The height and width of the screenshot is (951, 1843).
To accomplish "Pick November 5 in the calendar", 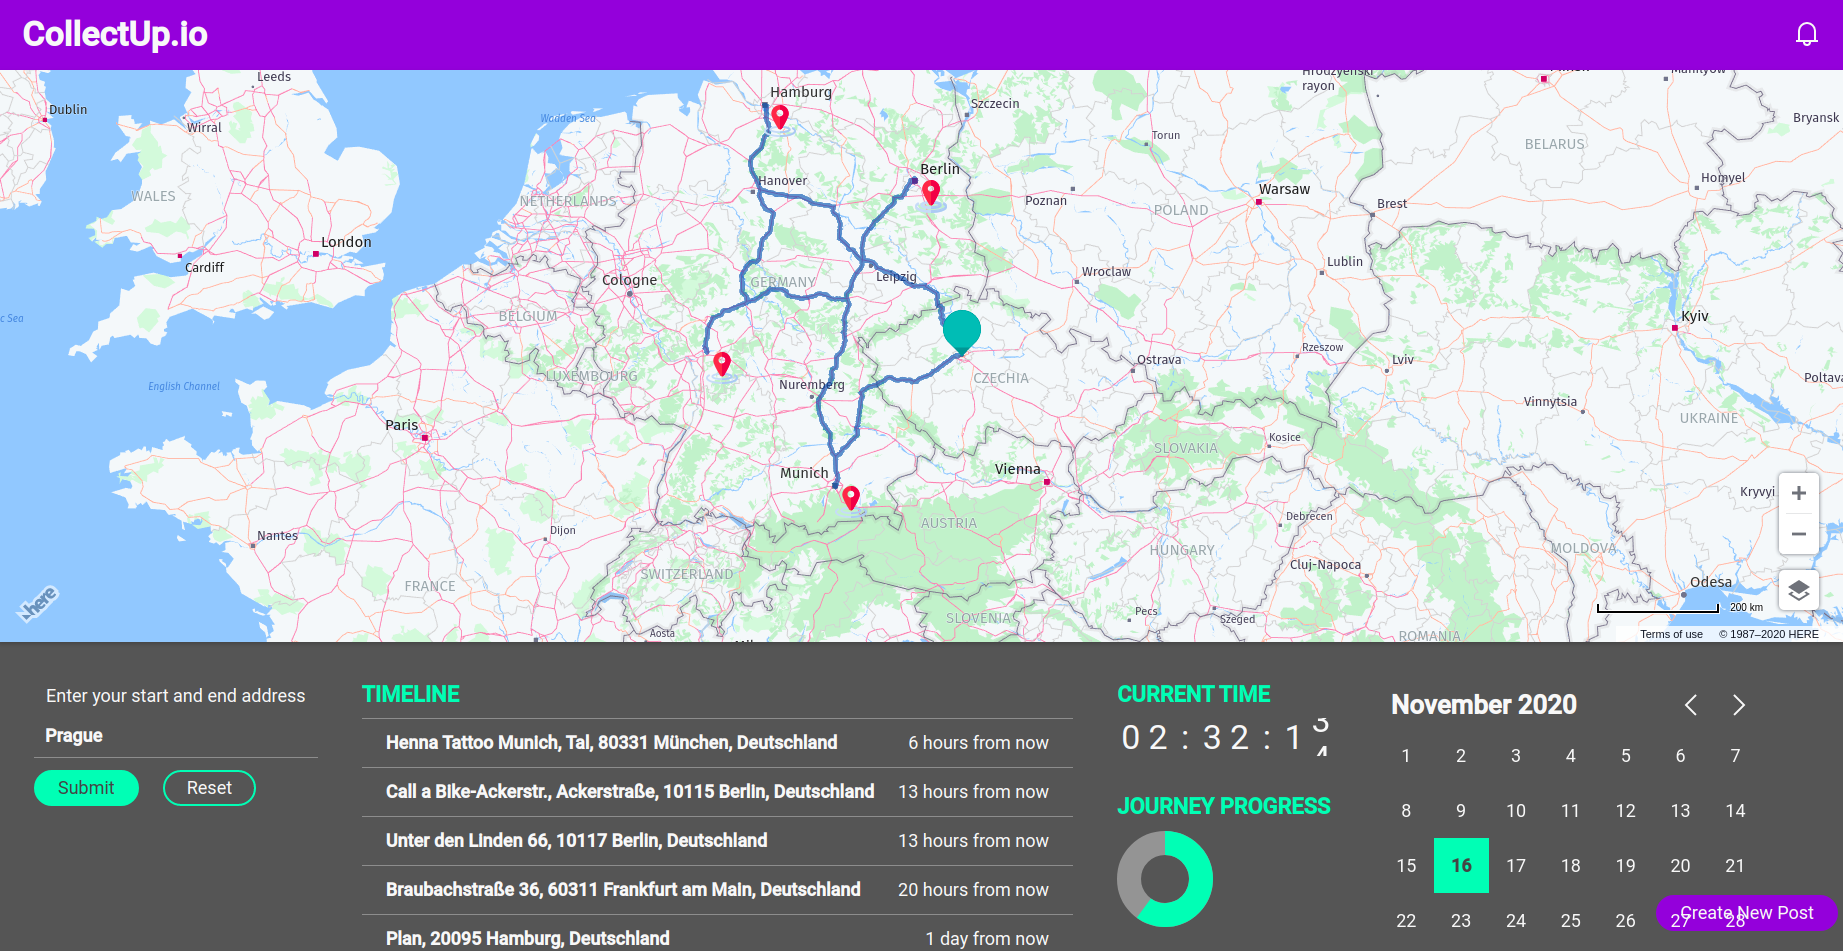I will pos(1626,756).
